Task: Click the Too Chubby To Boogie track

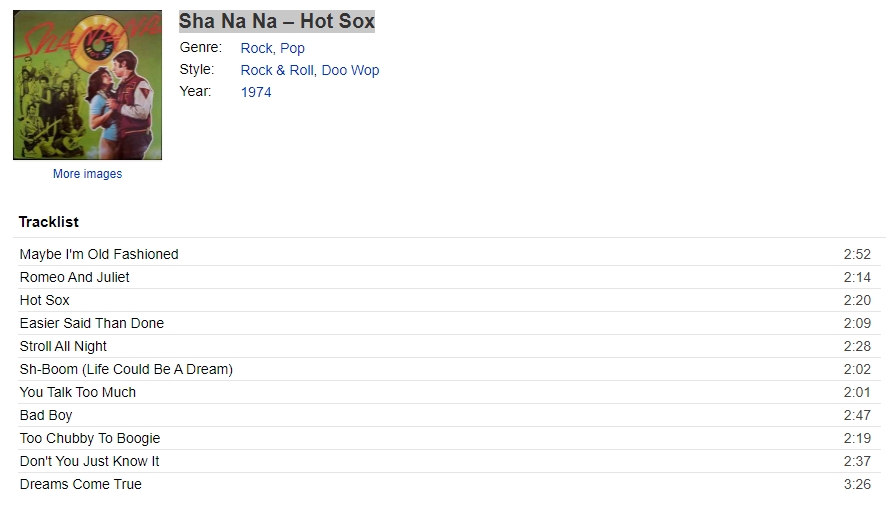Action: click(90, 438)
